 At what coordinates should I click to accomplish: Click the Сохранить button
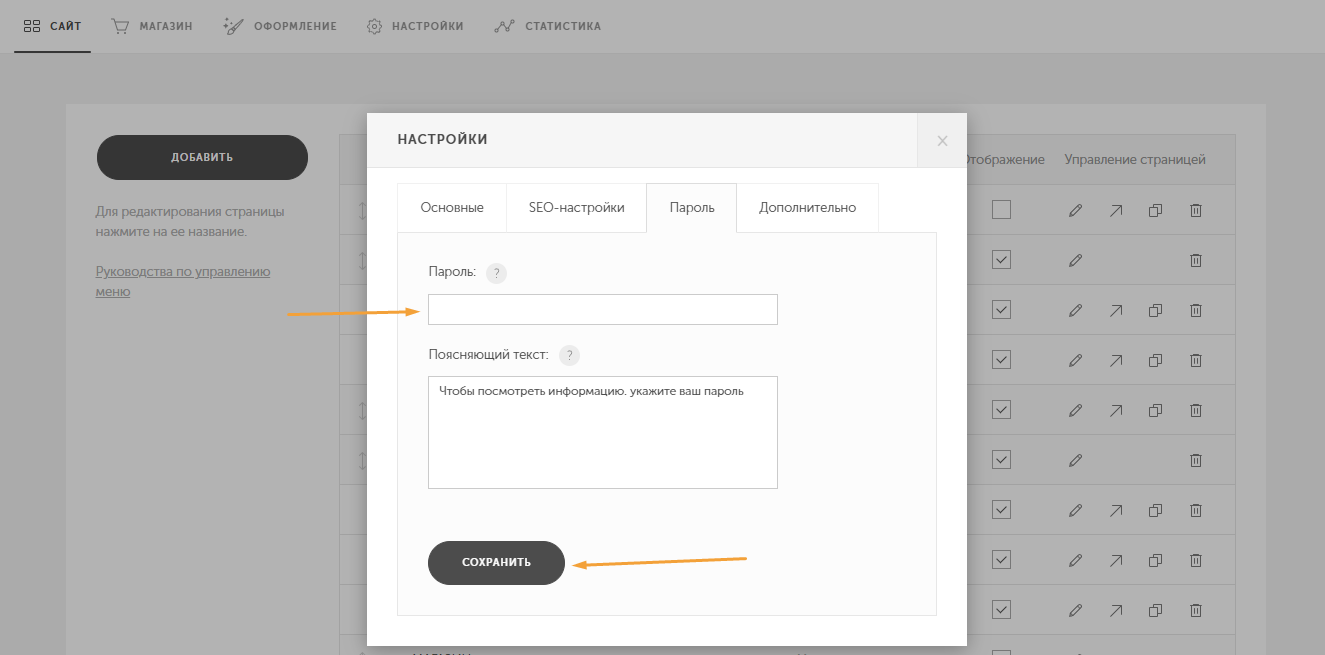496,563
